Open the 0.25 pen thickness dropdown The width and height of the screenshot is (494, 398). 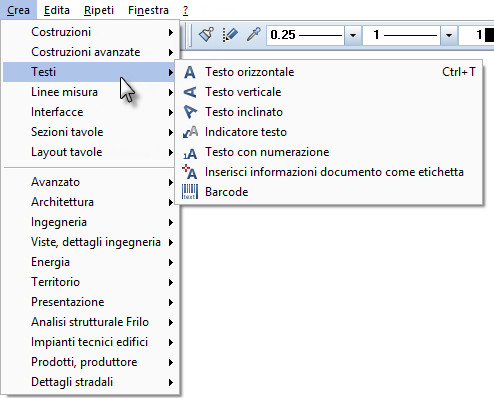(x=353, y=35)
